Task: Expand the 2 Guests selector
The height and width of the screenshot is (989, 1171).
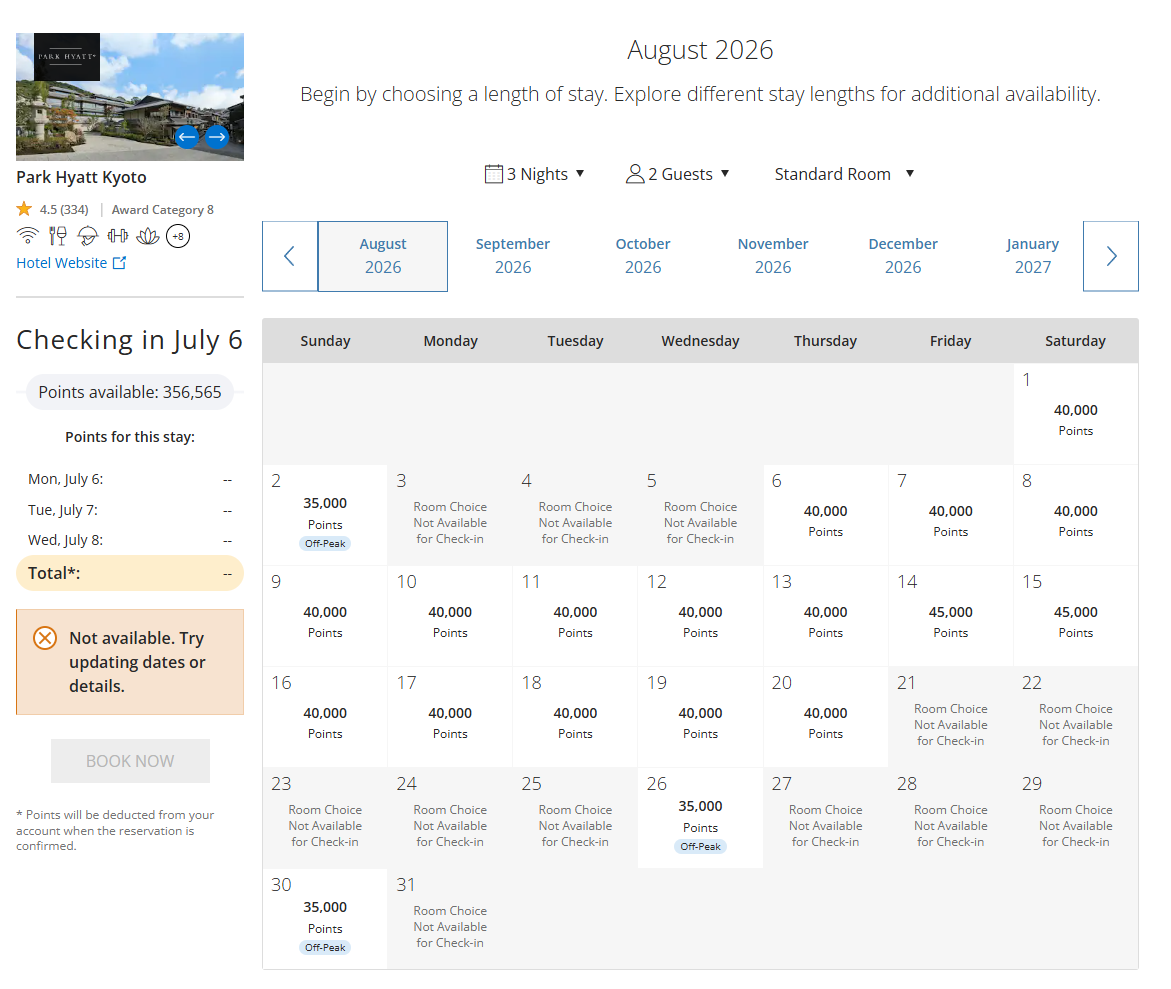Action: point(678,174)
